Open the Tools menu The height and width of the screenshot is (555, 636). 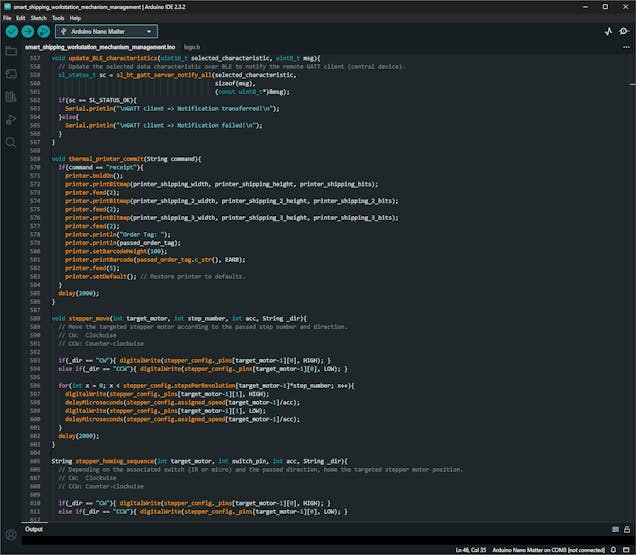[57, 18]
